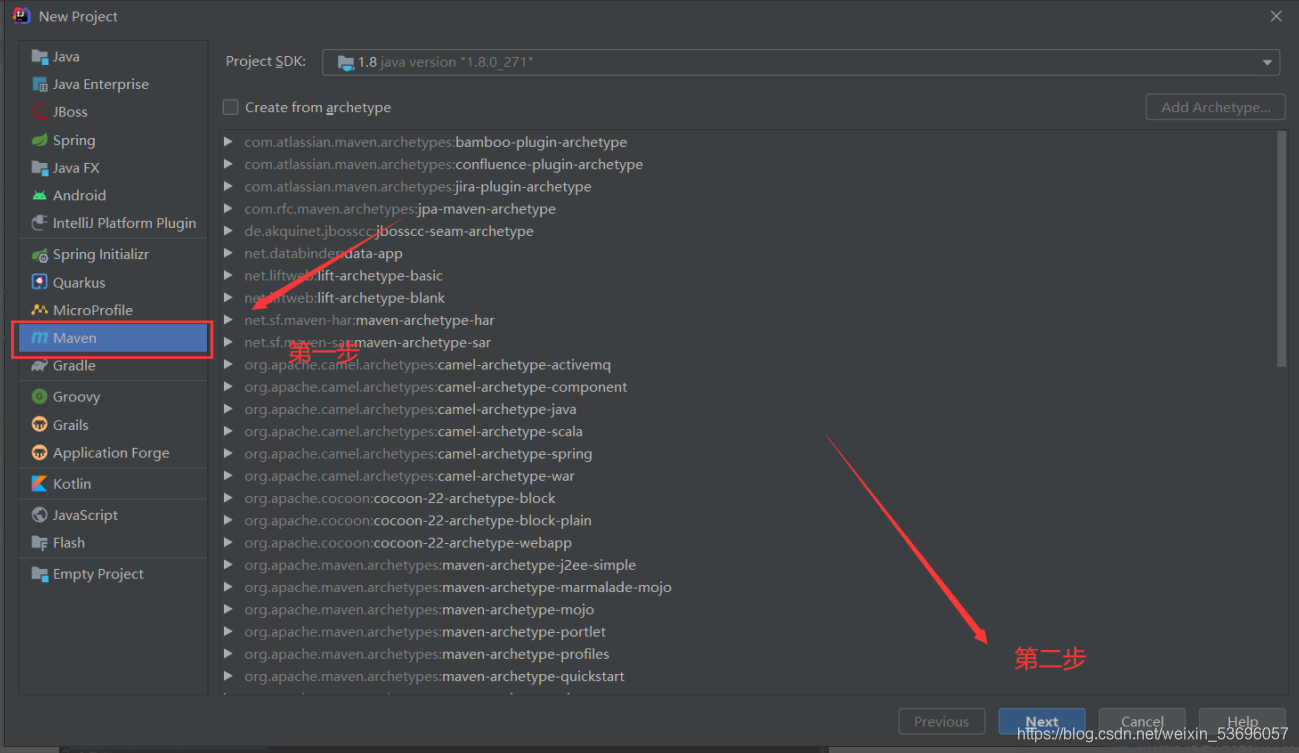Select Java Enterprise project type
Screen dimensions: 1299x753
112,85
